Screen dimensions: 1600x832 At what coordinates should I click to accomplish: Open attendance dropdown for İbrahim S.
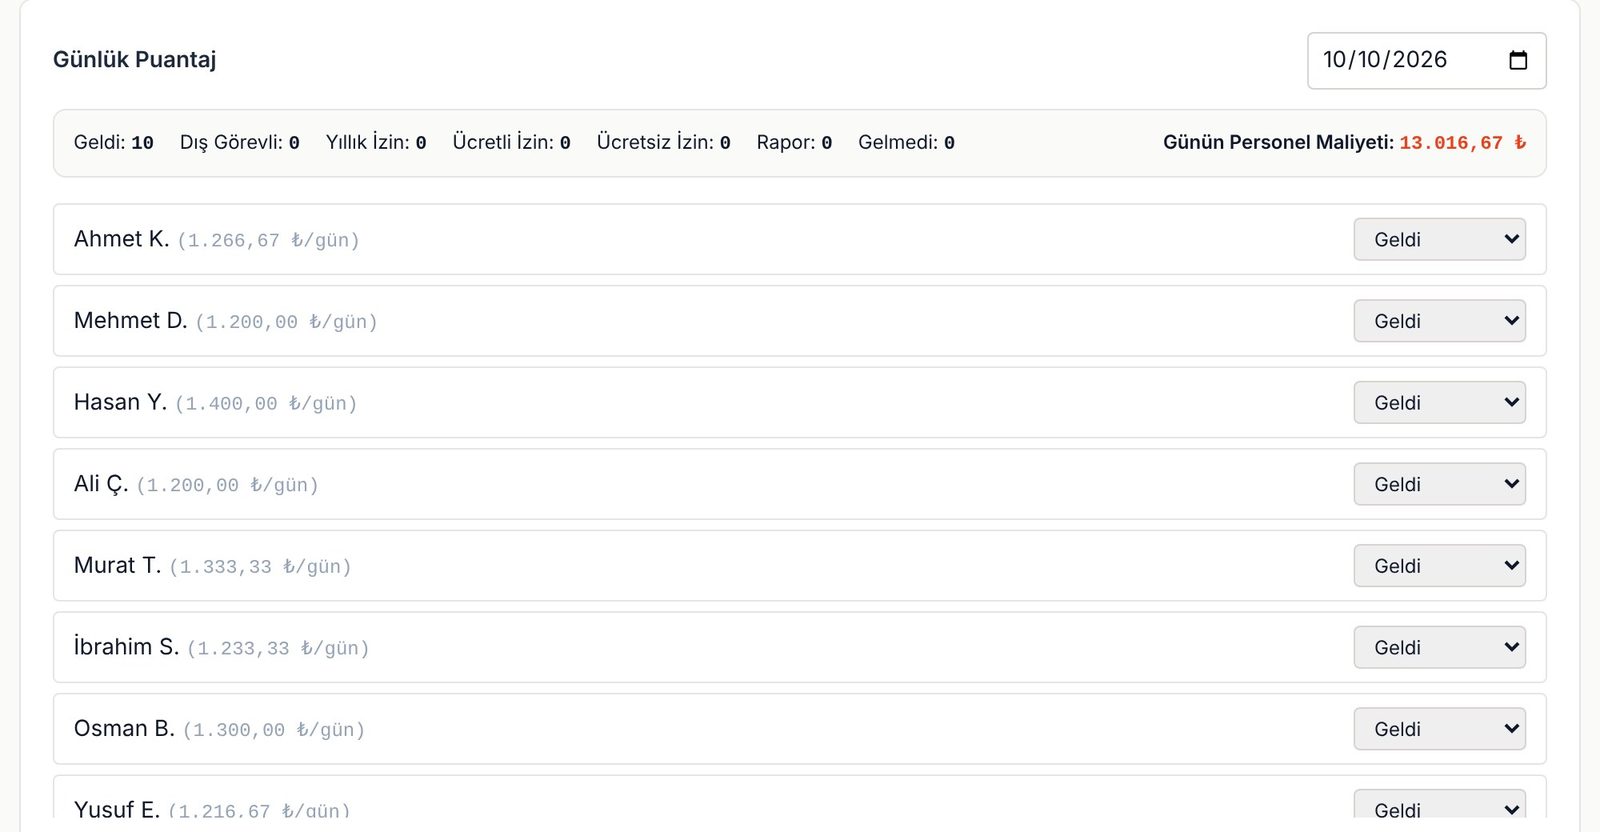pyautogui.click(x=1440, y=647)
